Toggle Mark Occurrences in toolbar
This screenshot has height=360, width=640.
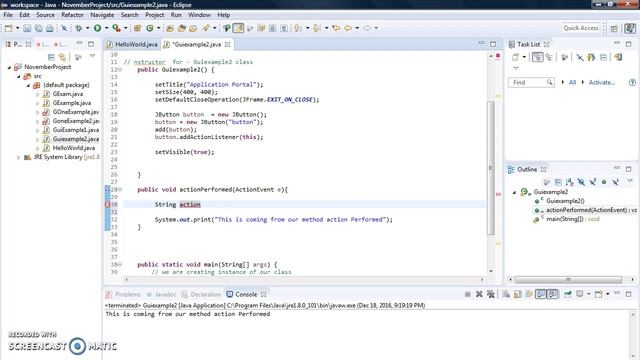tap(238, 28)
